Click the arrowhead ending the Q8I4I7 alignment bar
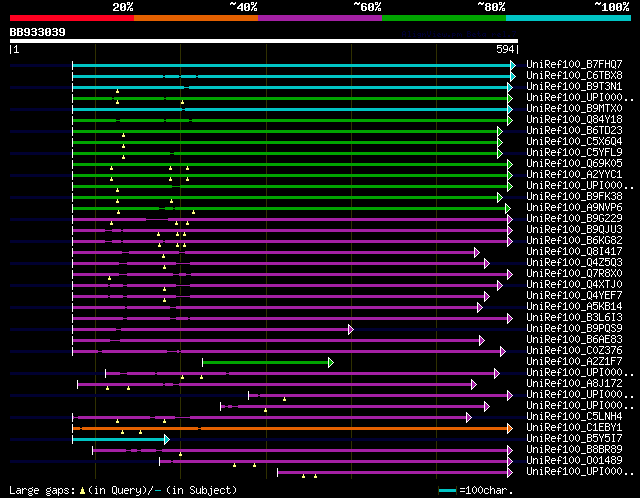Image resolution: width=640 pixels, height=498 pixels. coord(477,252)
